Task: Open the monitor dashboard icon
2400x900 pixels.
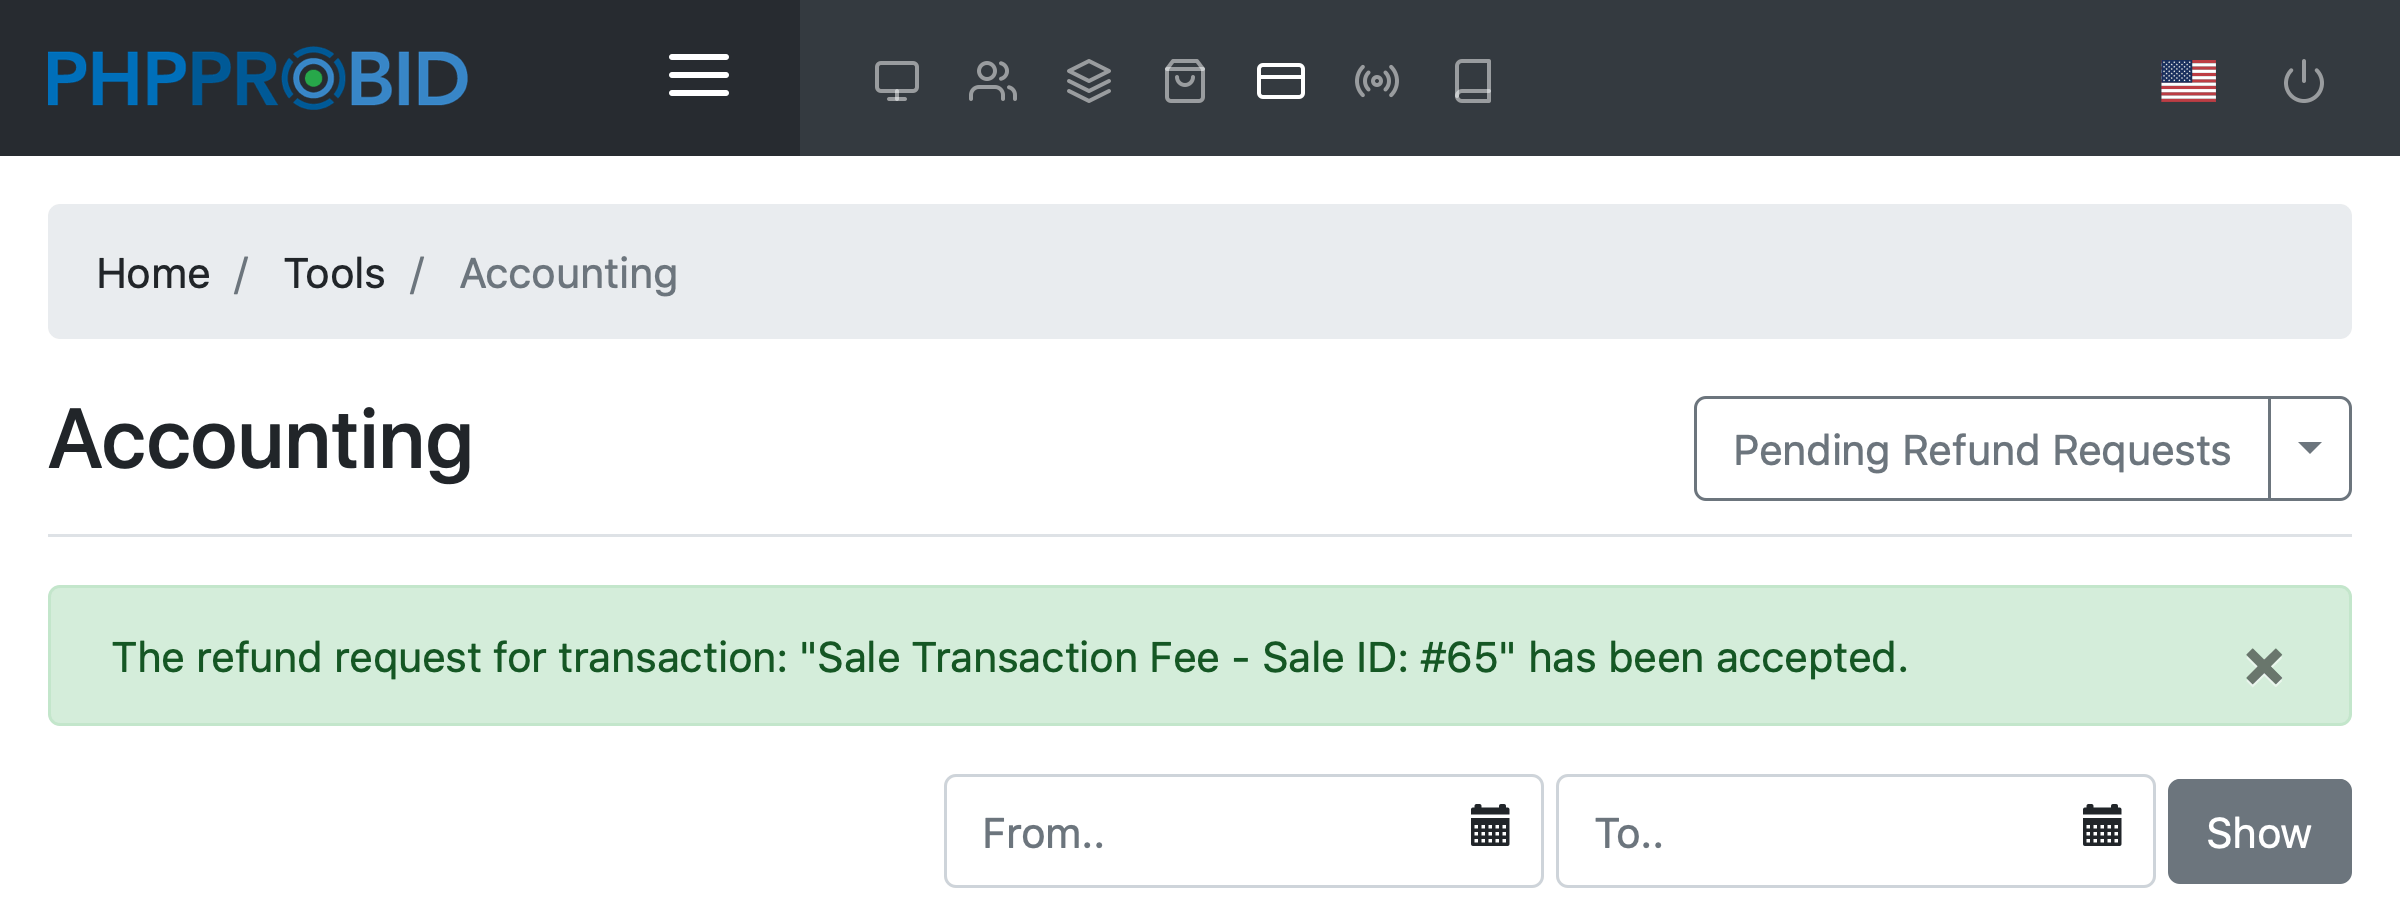Action: tap(896, 81)
